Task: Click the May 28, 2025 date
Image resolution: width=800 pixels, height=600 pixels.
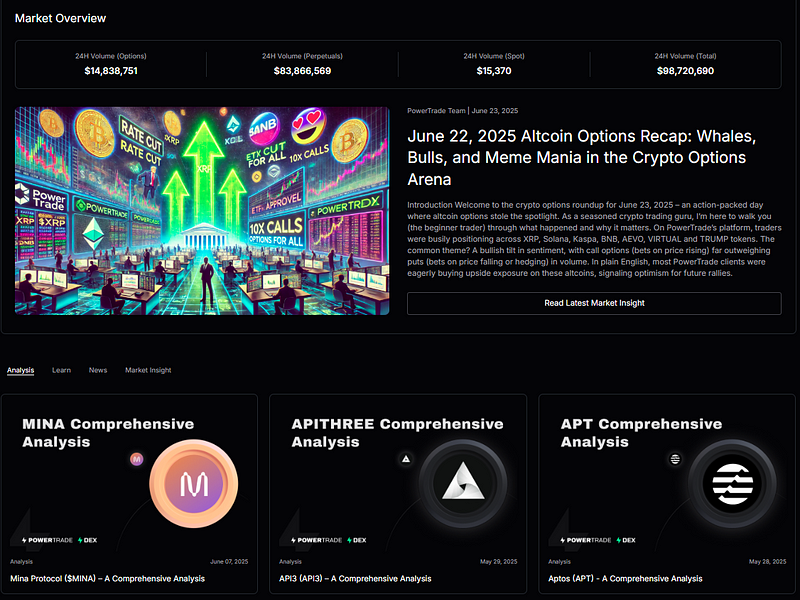Action: (767, 561)
